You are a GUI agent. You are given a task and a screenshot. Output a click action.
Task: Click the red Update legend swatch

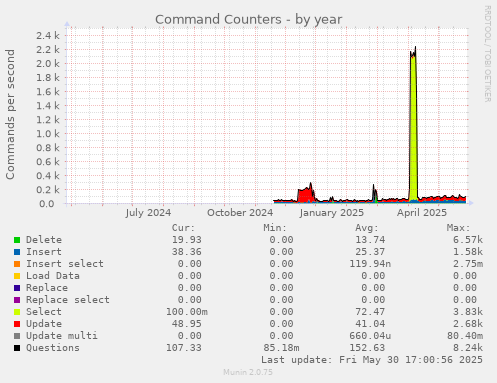click(x=17, y=324)
